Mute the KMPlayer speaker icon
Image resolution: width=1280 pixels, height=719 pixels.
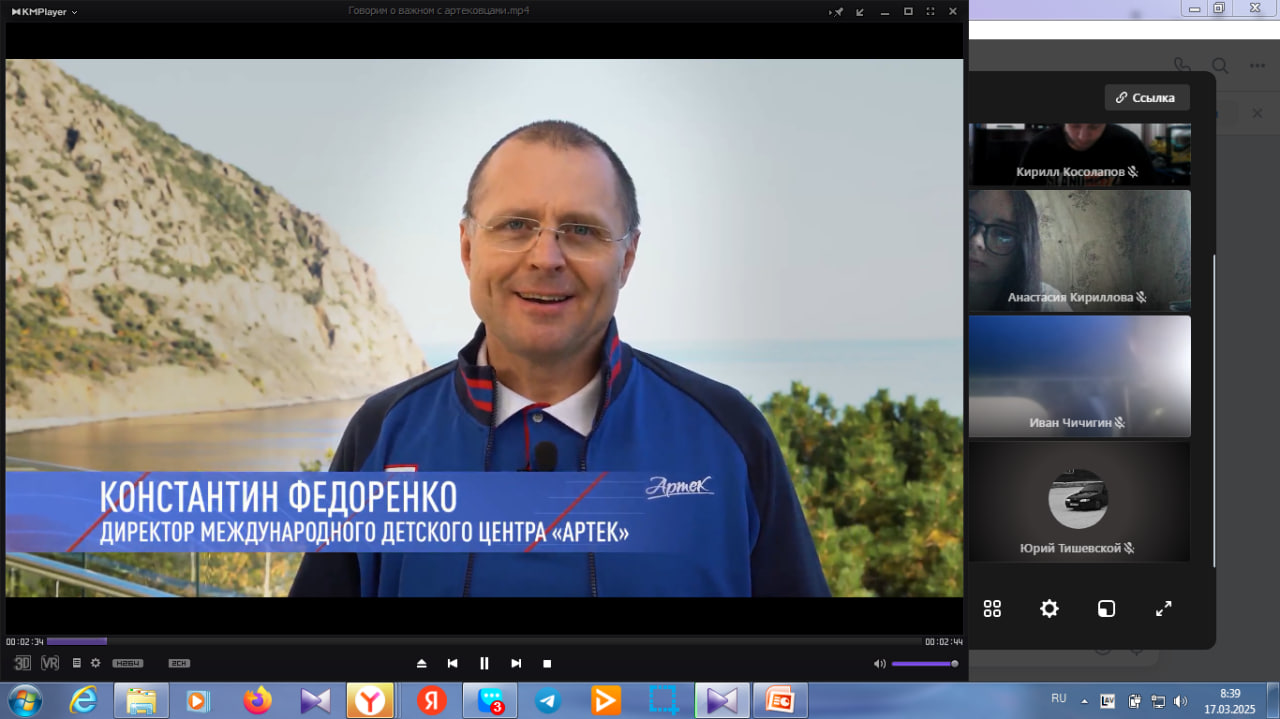879,663
